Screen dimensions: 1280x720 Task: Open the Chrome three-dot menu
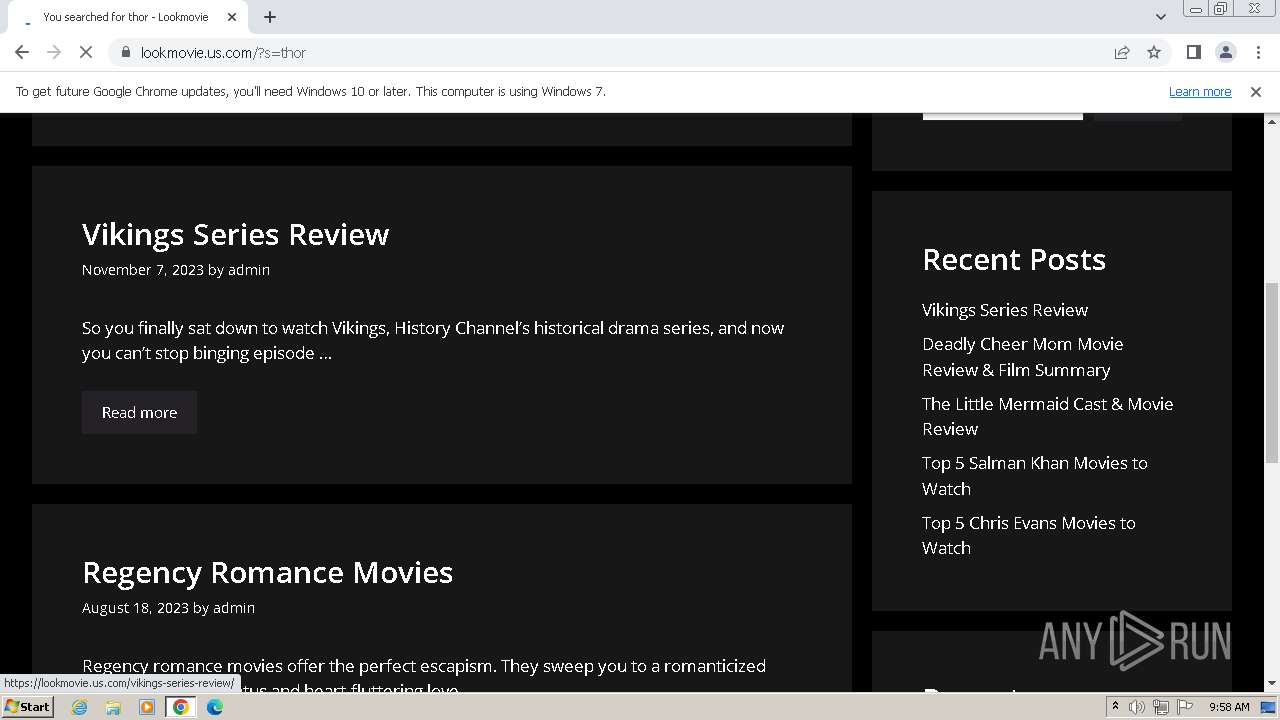click(1258, 52)
